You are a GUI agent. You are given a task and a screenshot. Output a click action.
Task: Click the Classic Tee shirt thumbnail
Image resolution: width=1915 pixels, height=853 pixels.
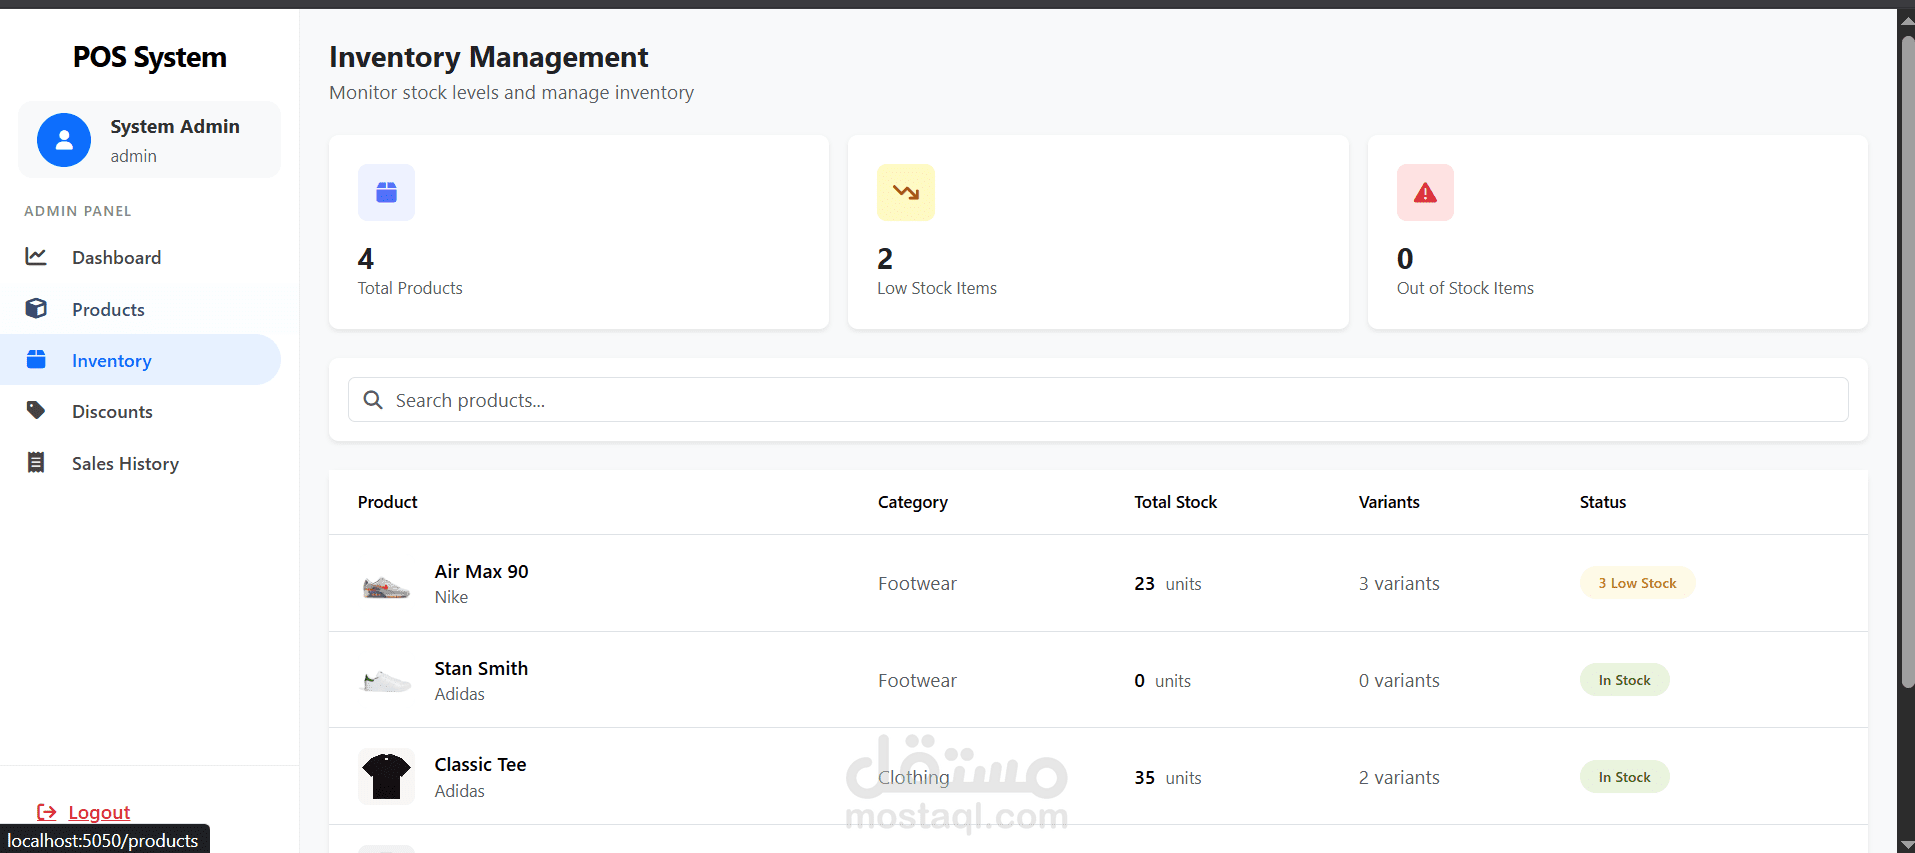[386, 777]
